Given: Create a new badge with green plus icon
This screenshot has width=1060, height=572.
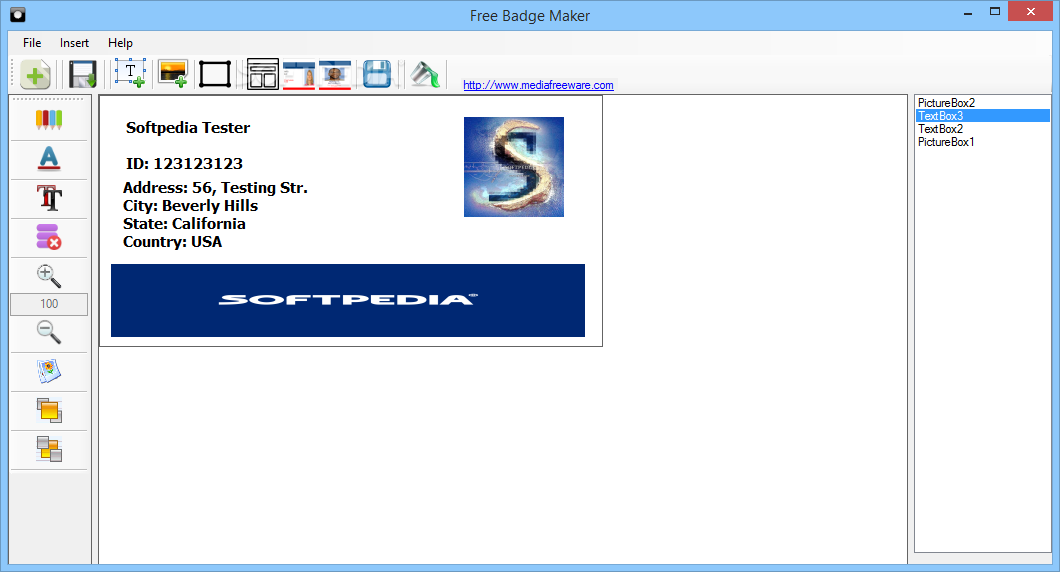Looking at the screenshot, I should [x=35, y=74].
